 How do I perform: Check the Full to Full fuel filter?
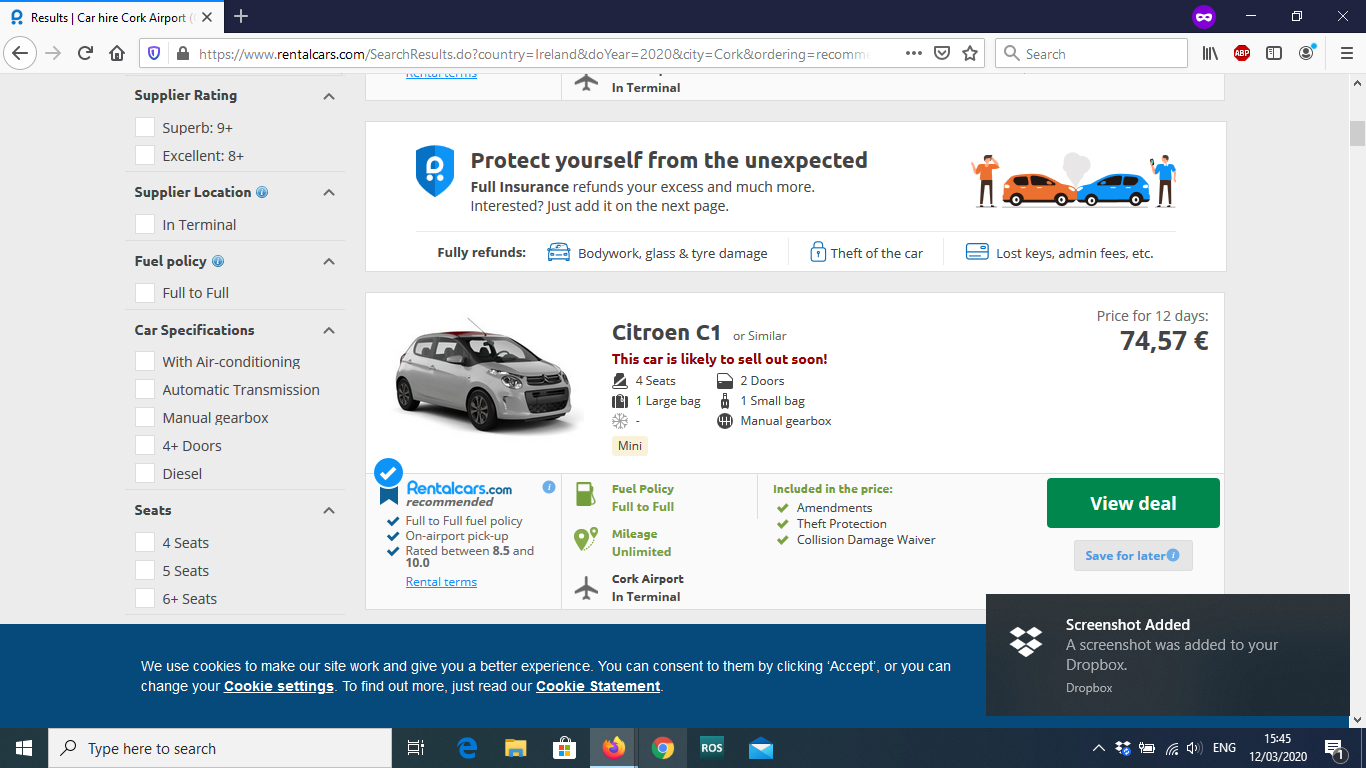pos(145,292)
